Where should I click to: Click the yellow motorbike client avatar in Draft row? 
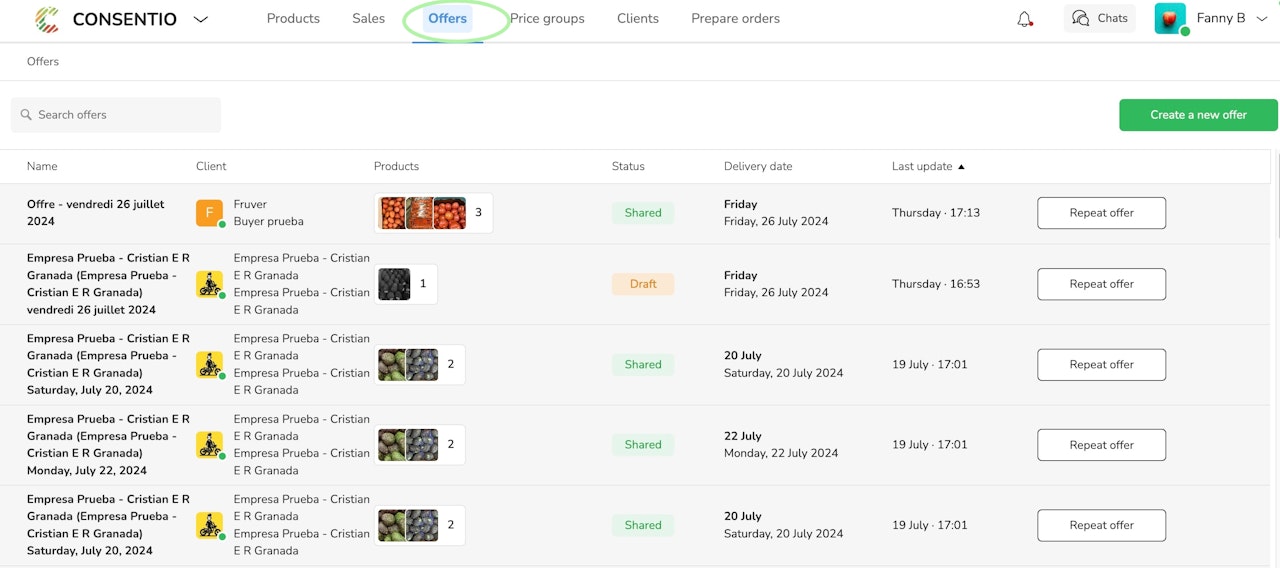tap(209, 284)
